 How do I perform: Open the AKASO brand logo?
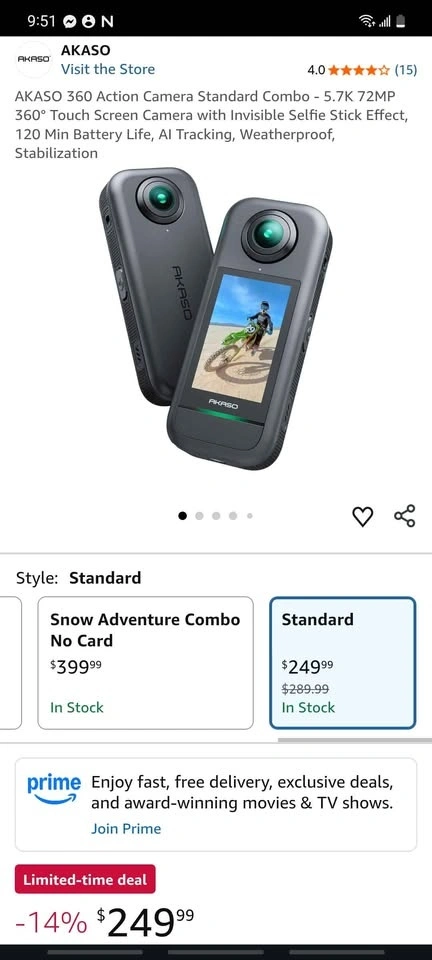coord(33,59)
